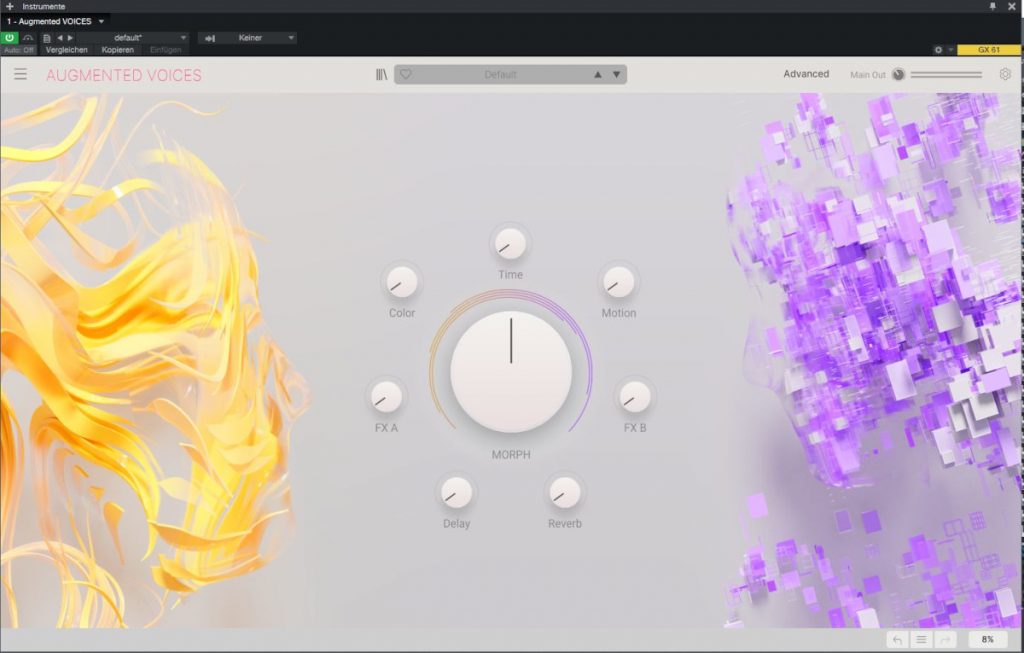Favorite the Default preset with the heart
The image size is (1024, 653).
tap(406, 74)
